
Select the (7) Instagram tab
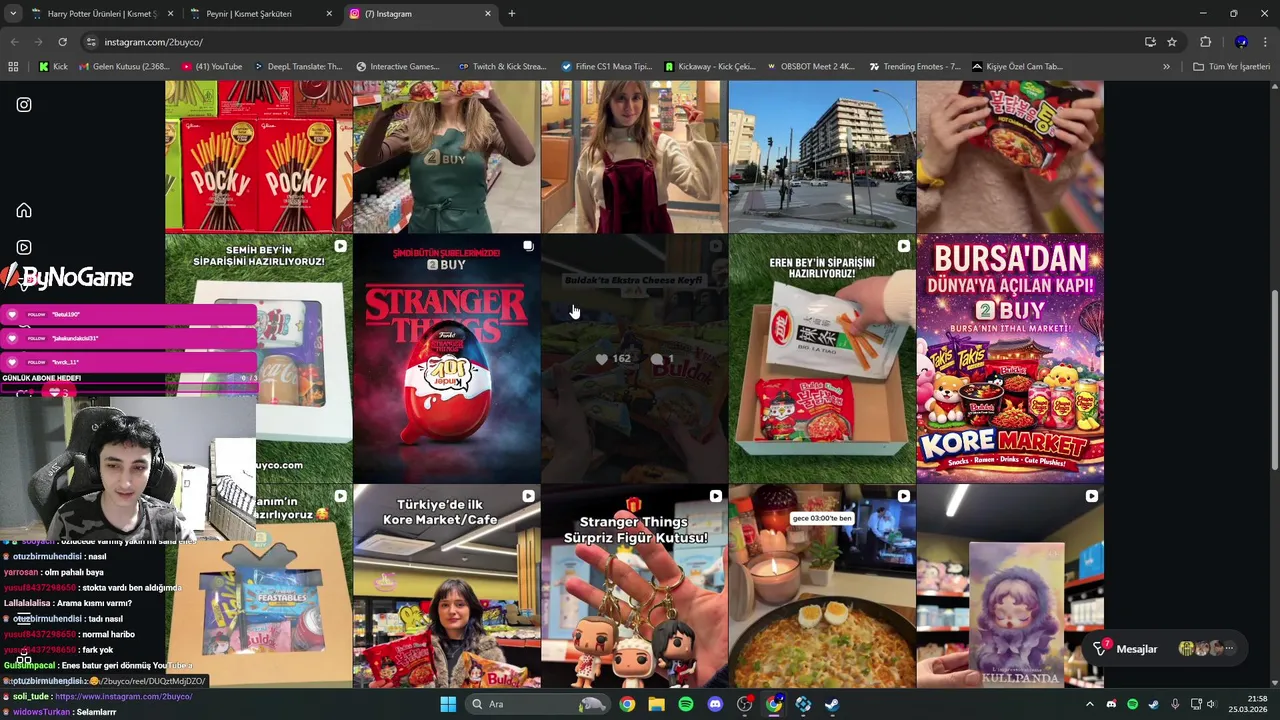421,14
